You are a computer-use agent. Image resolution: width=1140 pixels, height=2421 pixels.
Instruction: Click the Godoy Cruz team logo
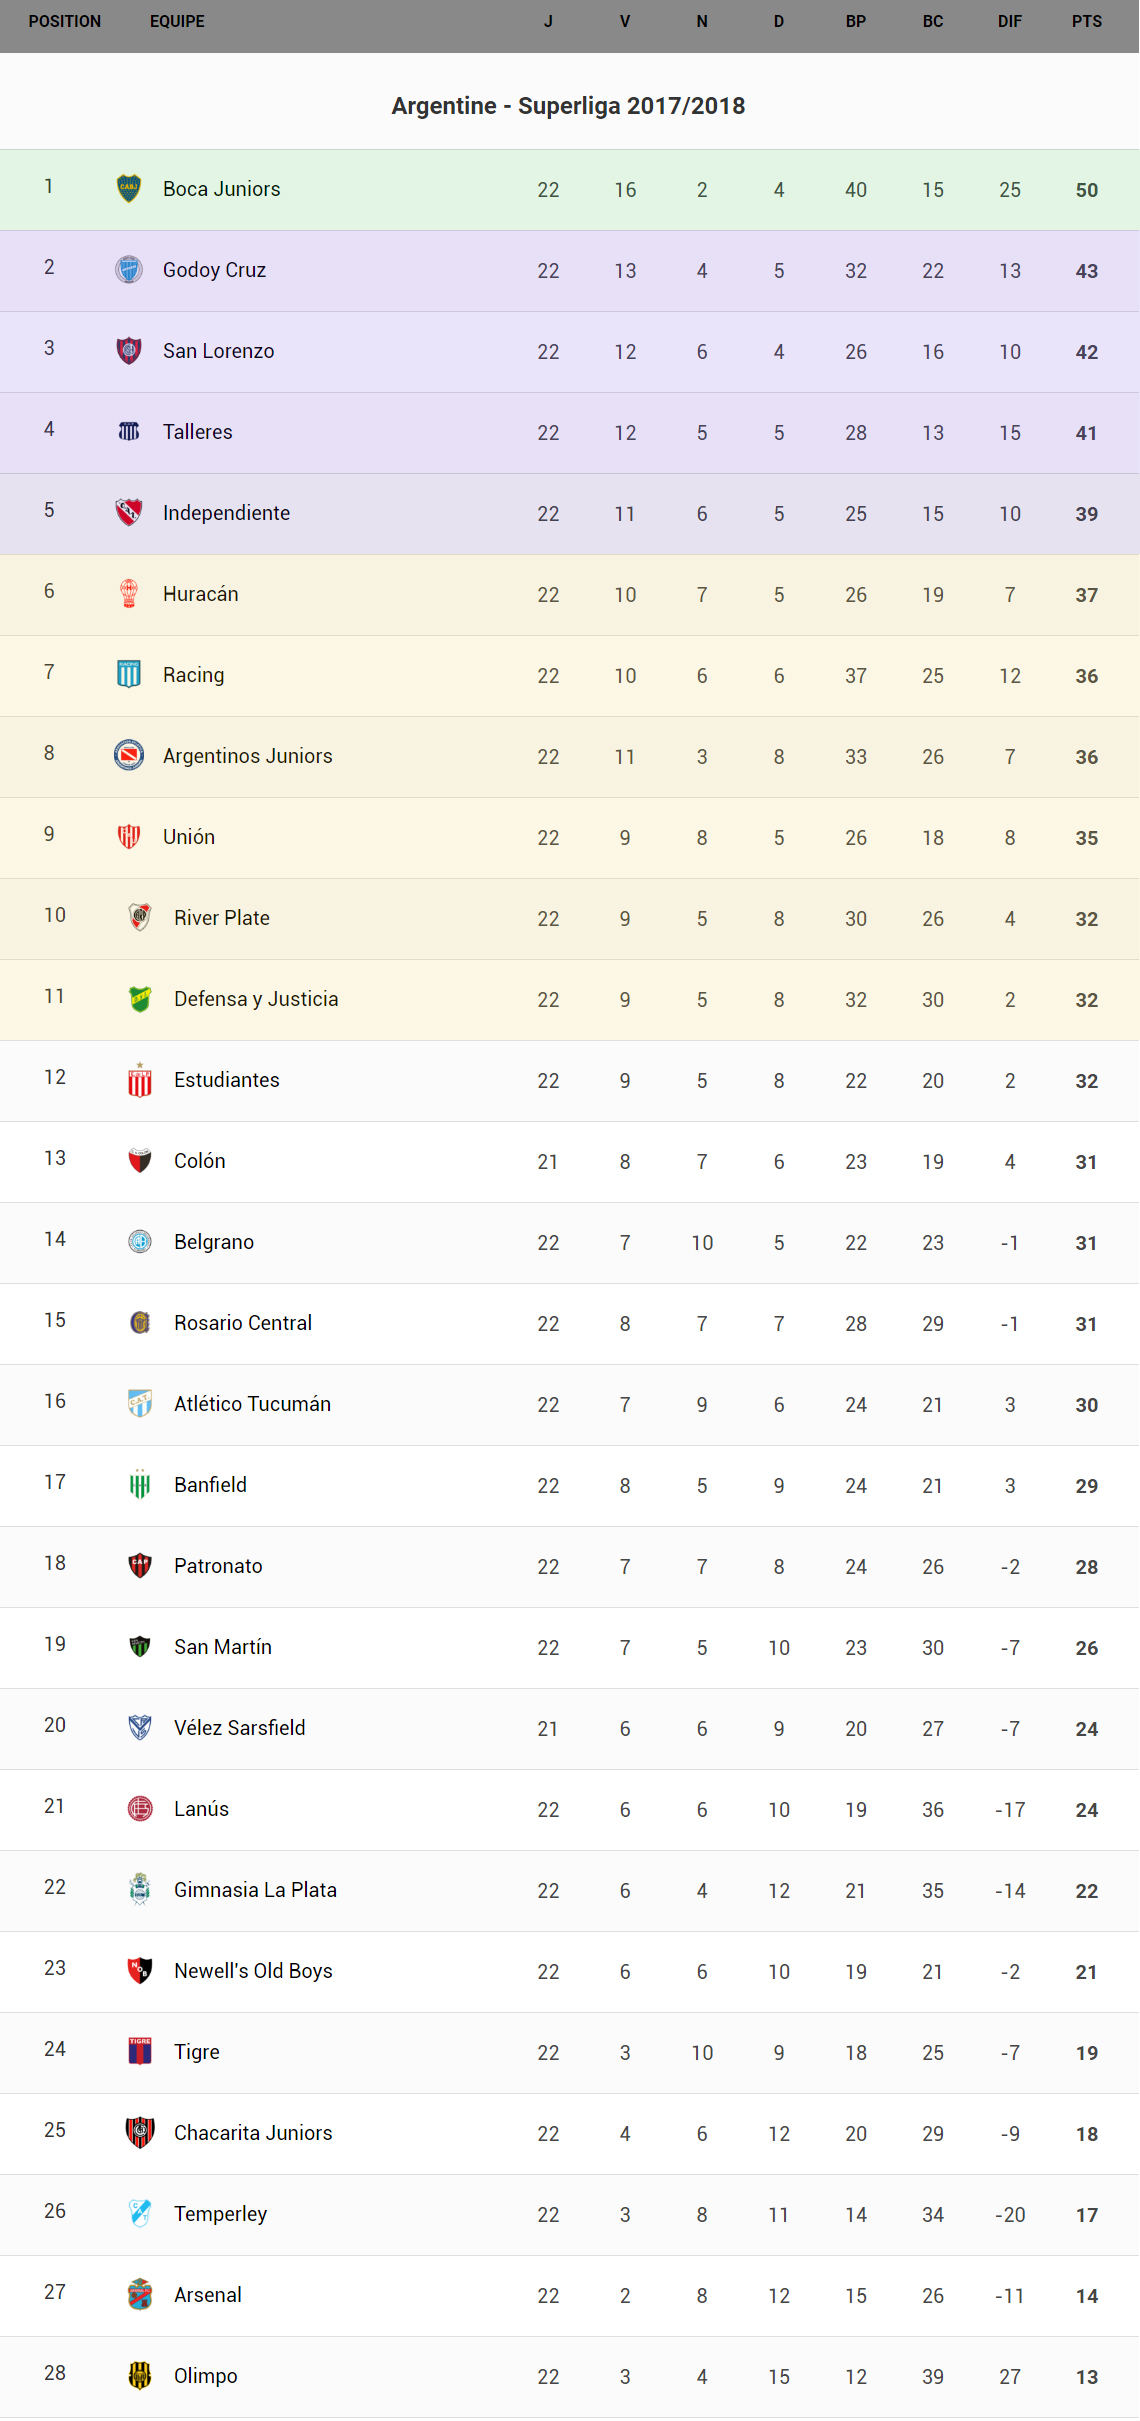(129, 269)
